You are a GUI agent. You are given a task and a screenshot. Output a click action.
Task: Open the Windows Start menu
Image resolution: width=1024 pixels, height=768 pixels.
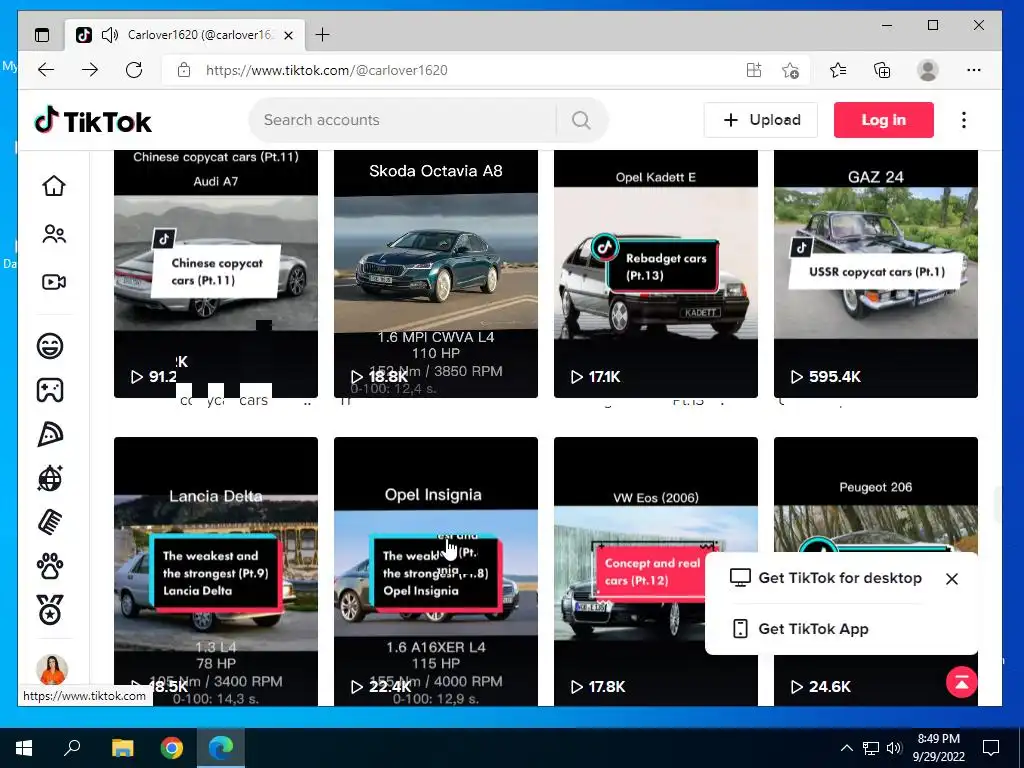click(24, 748)
